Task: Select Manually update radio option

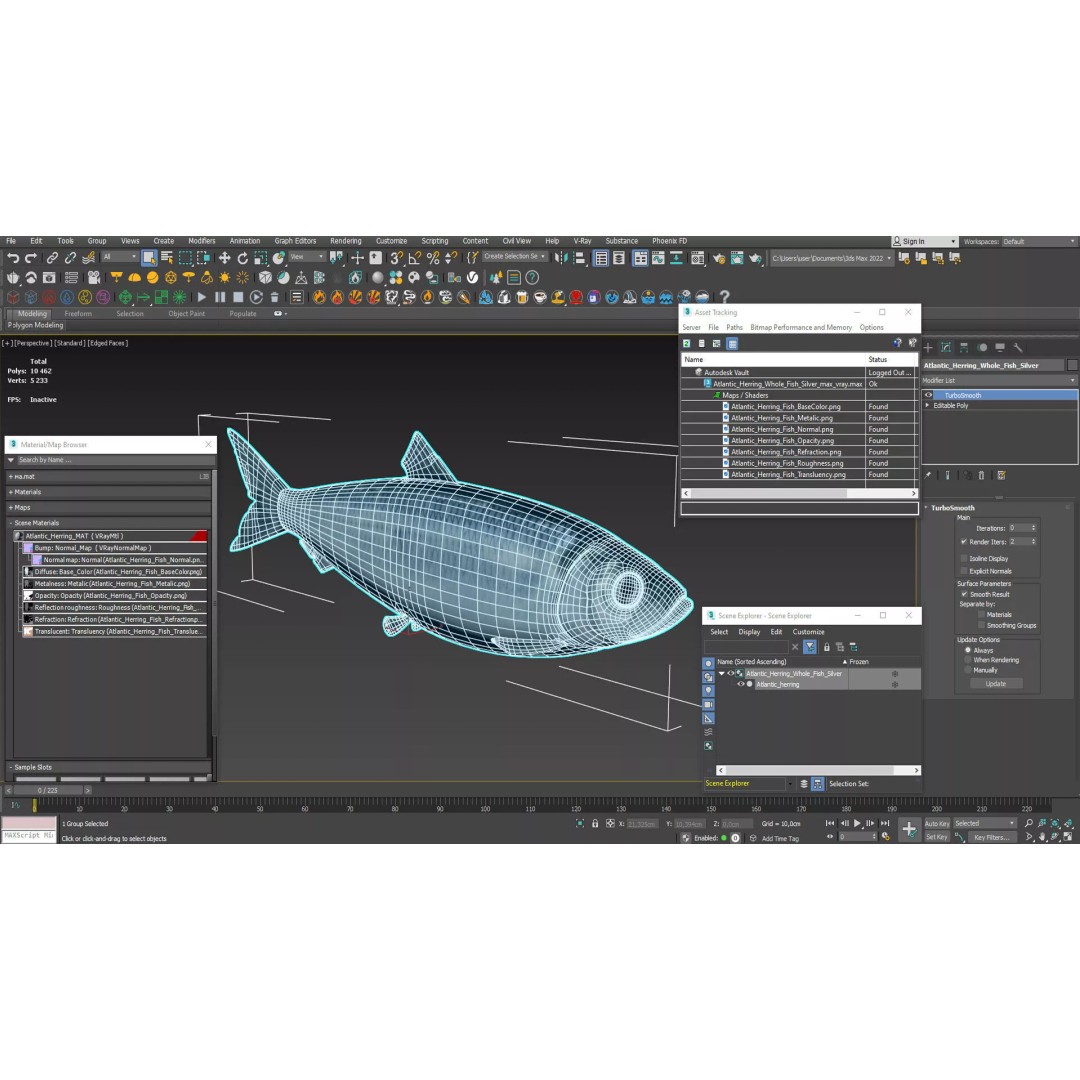Action: click(x=968, y=670)
